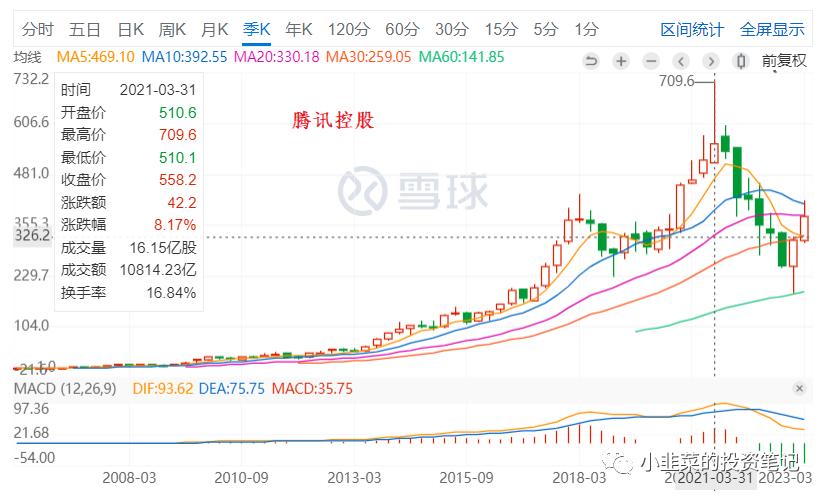Click the 2010-09 date axis label

pyautogui.click(x=241, y=478)
